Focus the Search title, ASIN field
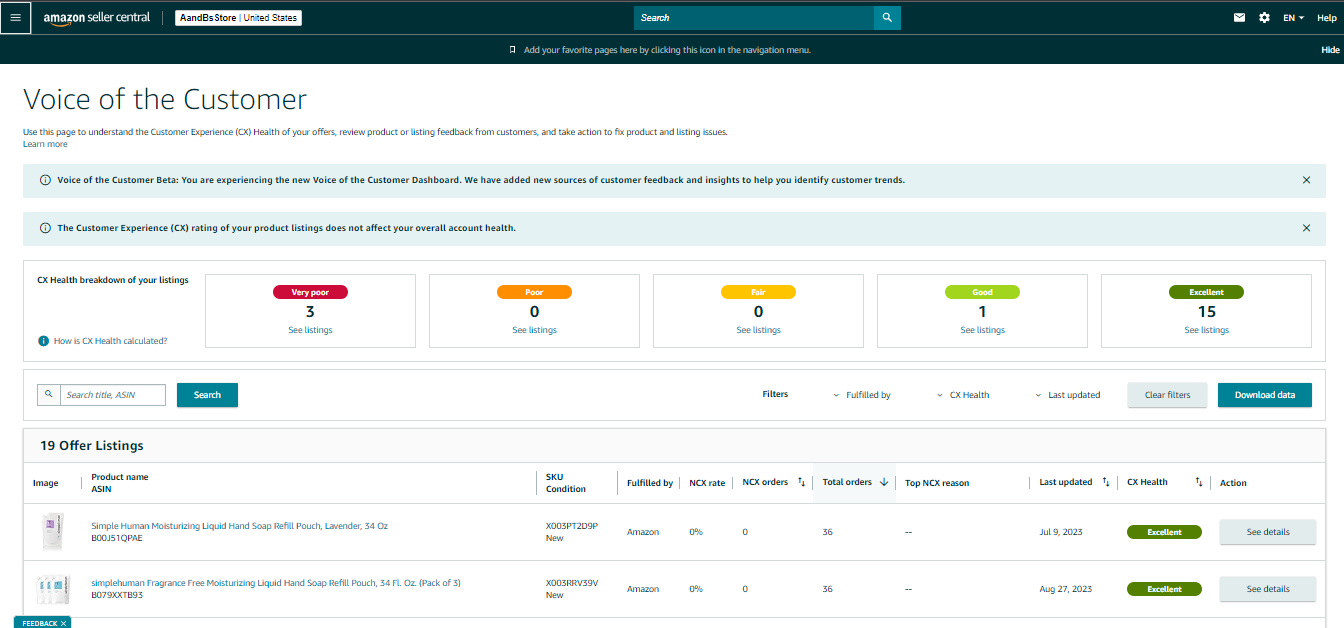Screen dimensions: 1344x628 [112, 395]
